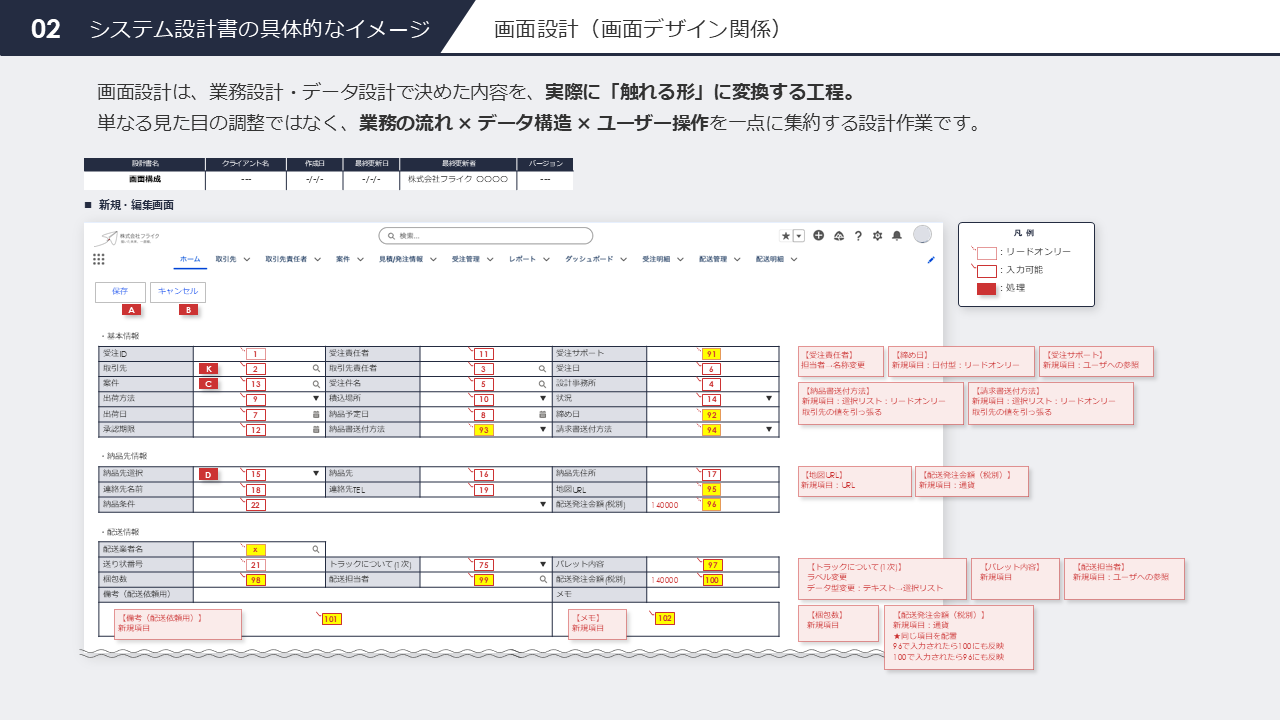
Task: Open the app launcher grid icon
Action: click(99, 259)
